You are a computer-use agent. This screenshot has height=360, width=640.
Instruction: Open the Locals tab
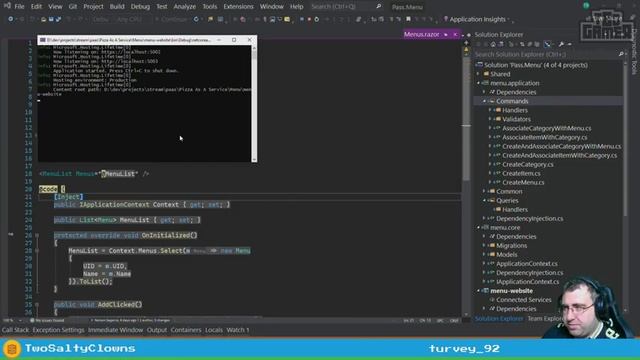coord(214,330)
